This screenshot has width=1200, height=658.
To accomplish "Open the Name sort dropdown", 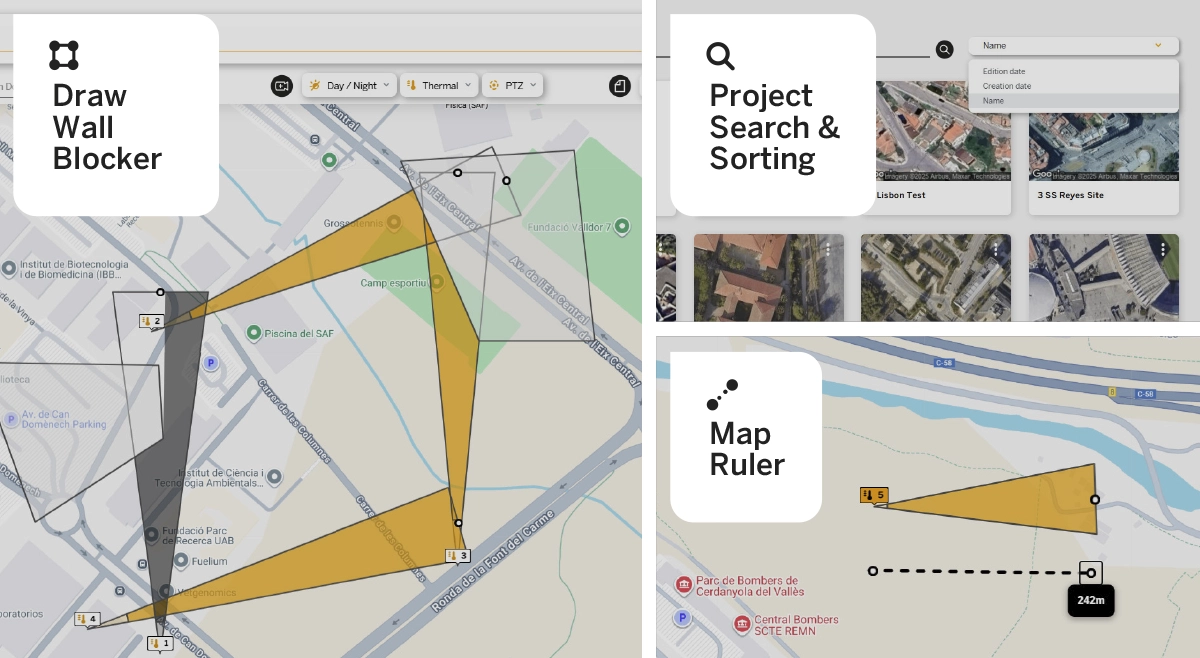I will 1070,46.
